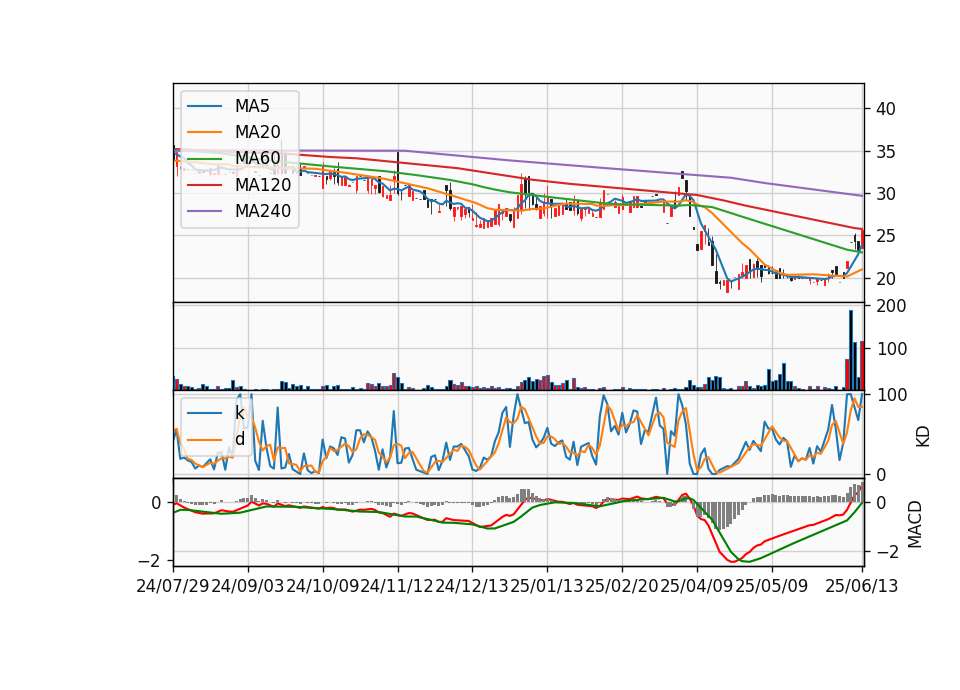Click the MA120 legend label

coord(263,185)
